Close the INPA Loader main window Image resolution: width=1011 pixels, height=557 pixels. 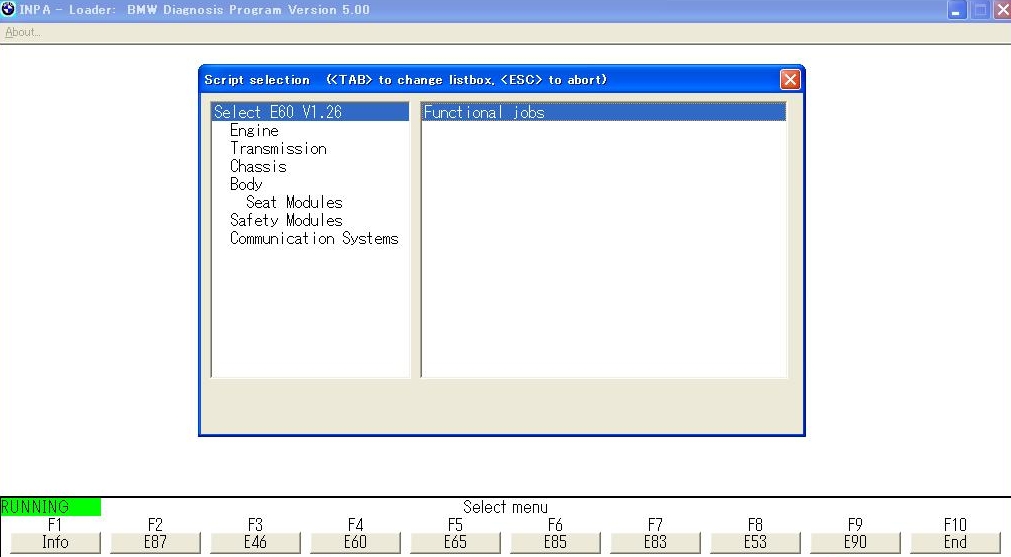tap(1002, 10)
